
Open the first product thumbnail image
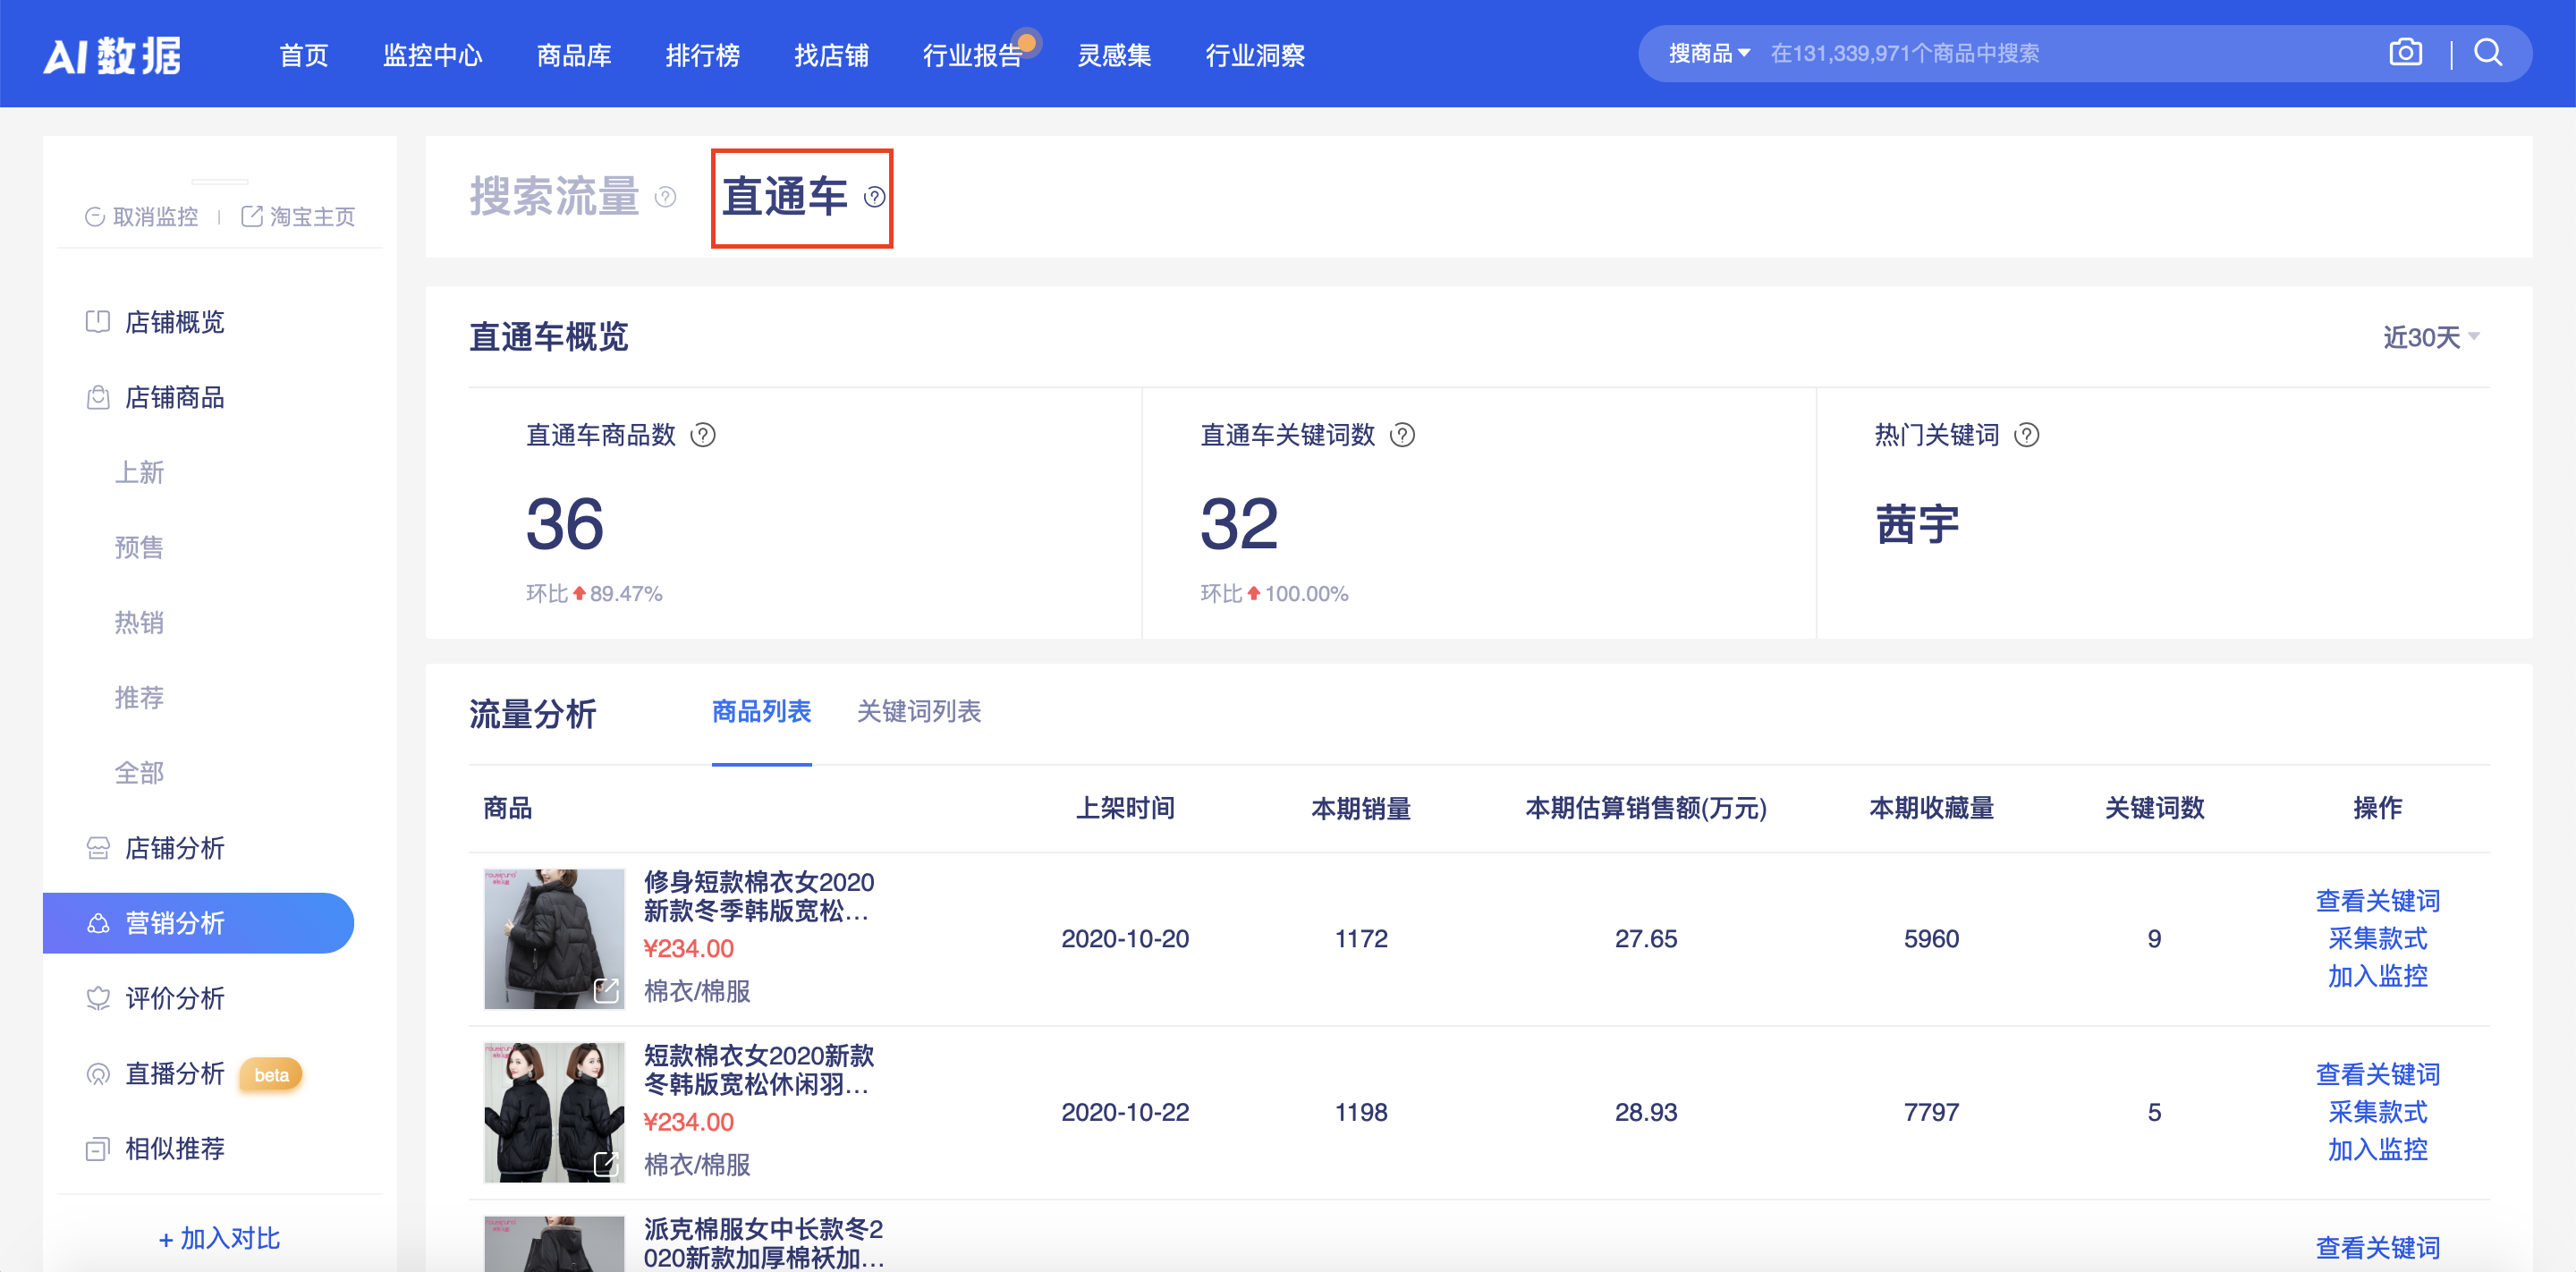[x=553, y=938]
